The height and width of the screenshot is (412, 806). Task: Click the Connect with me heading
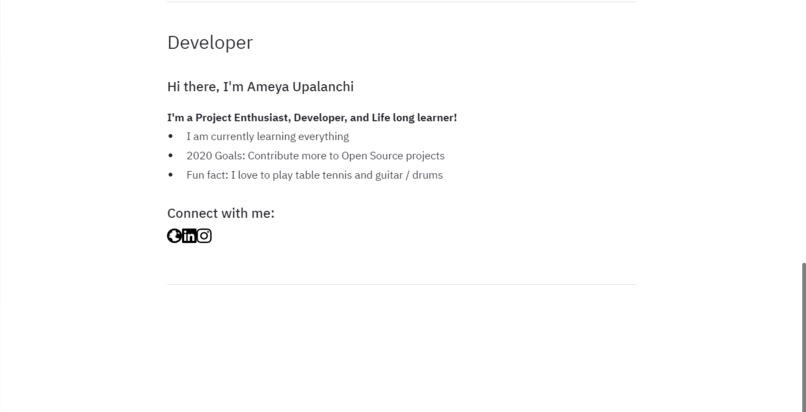tap(221, 213)
